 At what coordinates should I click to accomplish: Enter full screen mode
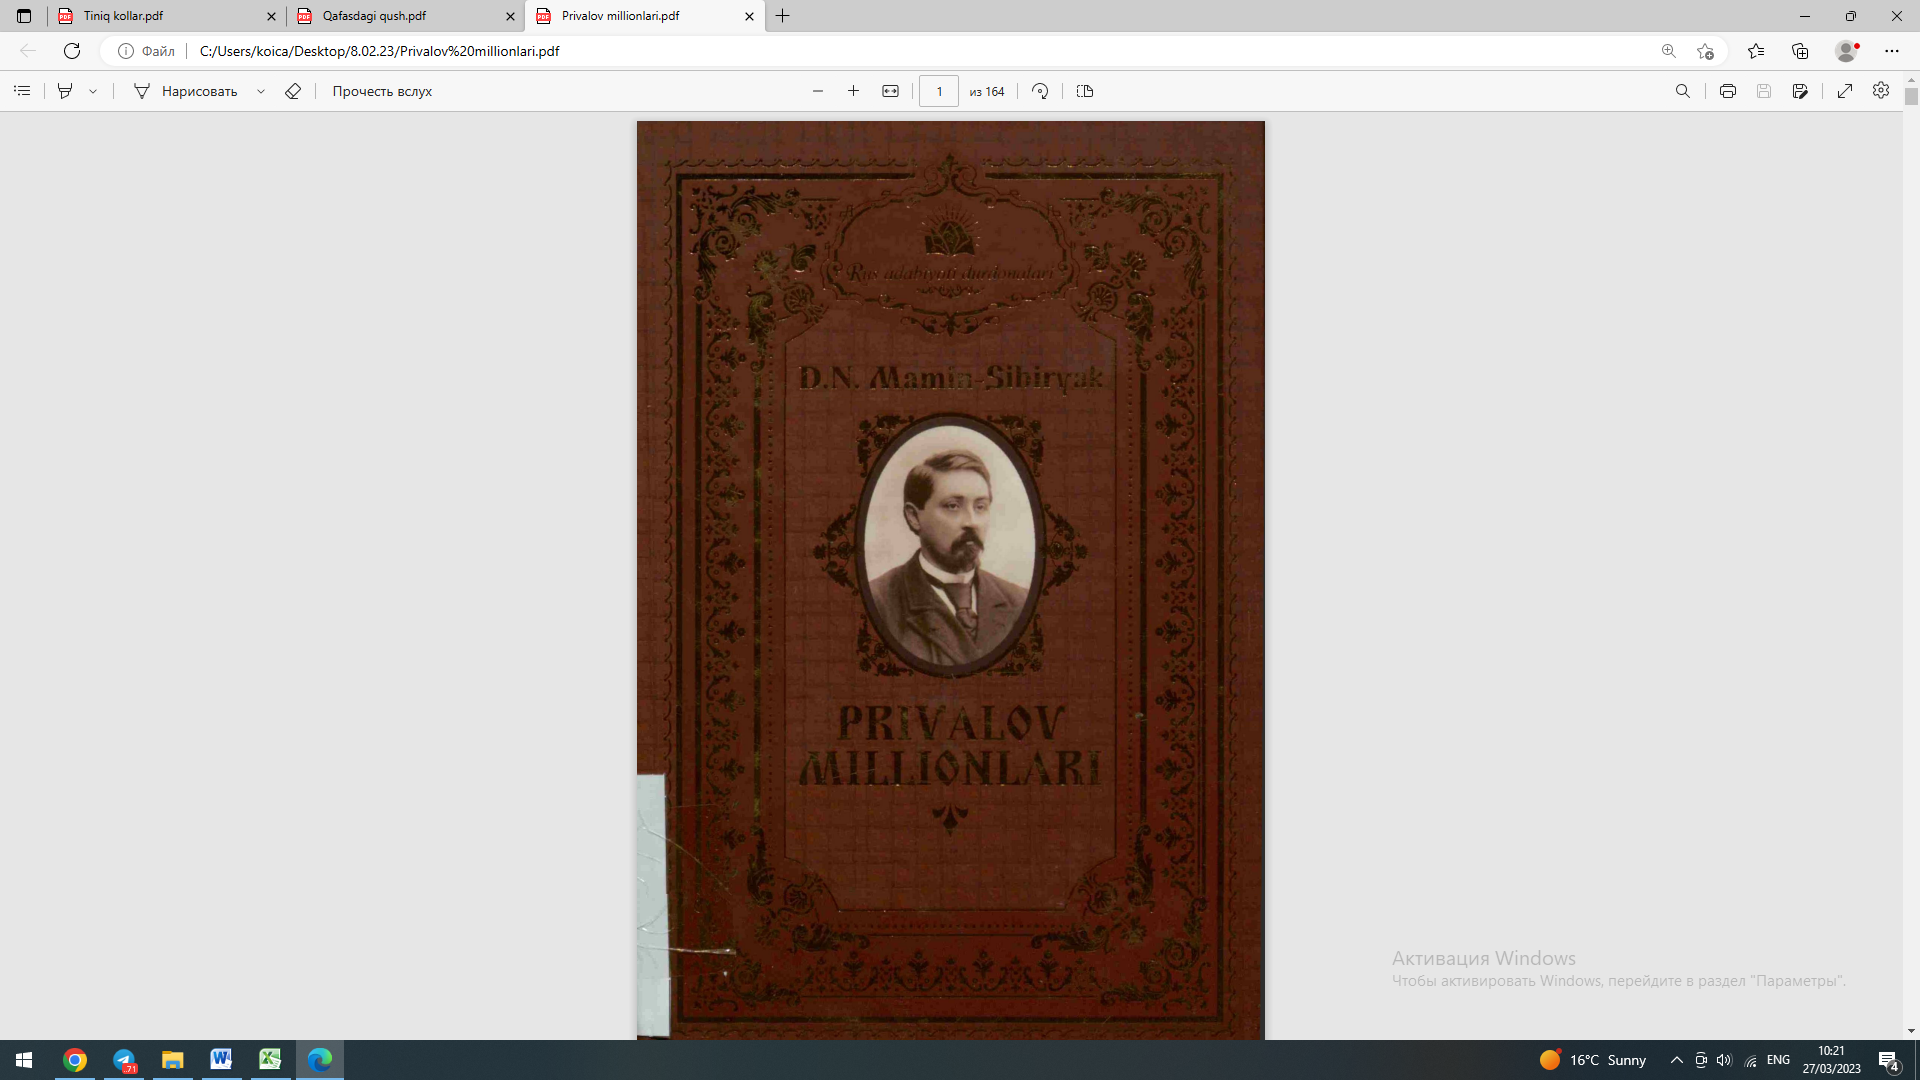click(x=1845, y=91)
